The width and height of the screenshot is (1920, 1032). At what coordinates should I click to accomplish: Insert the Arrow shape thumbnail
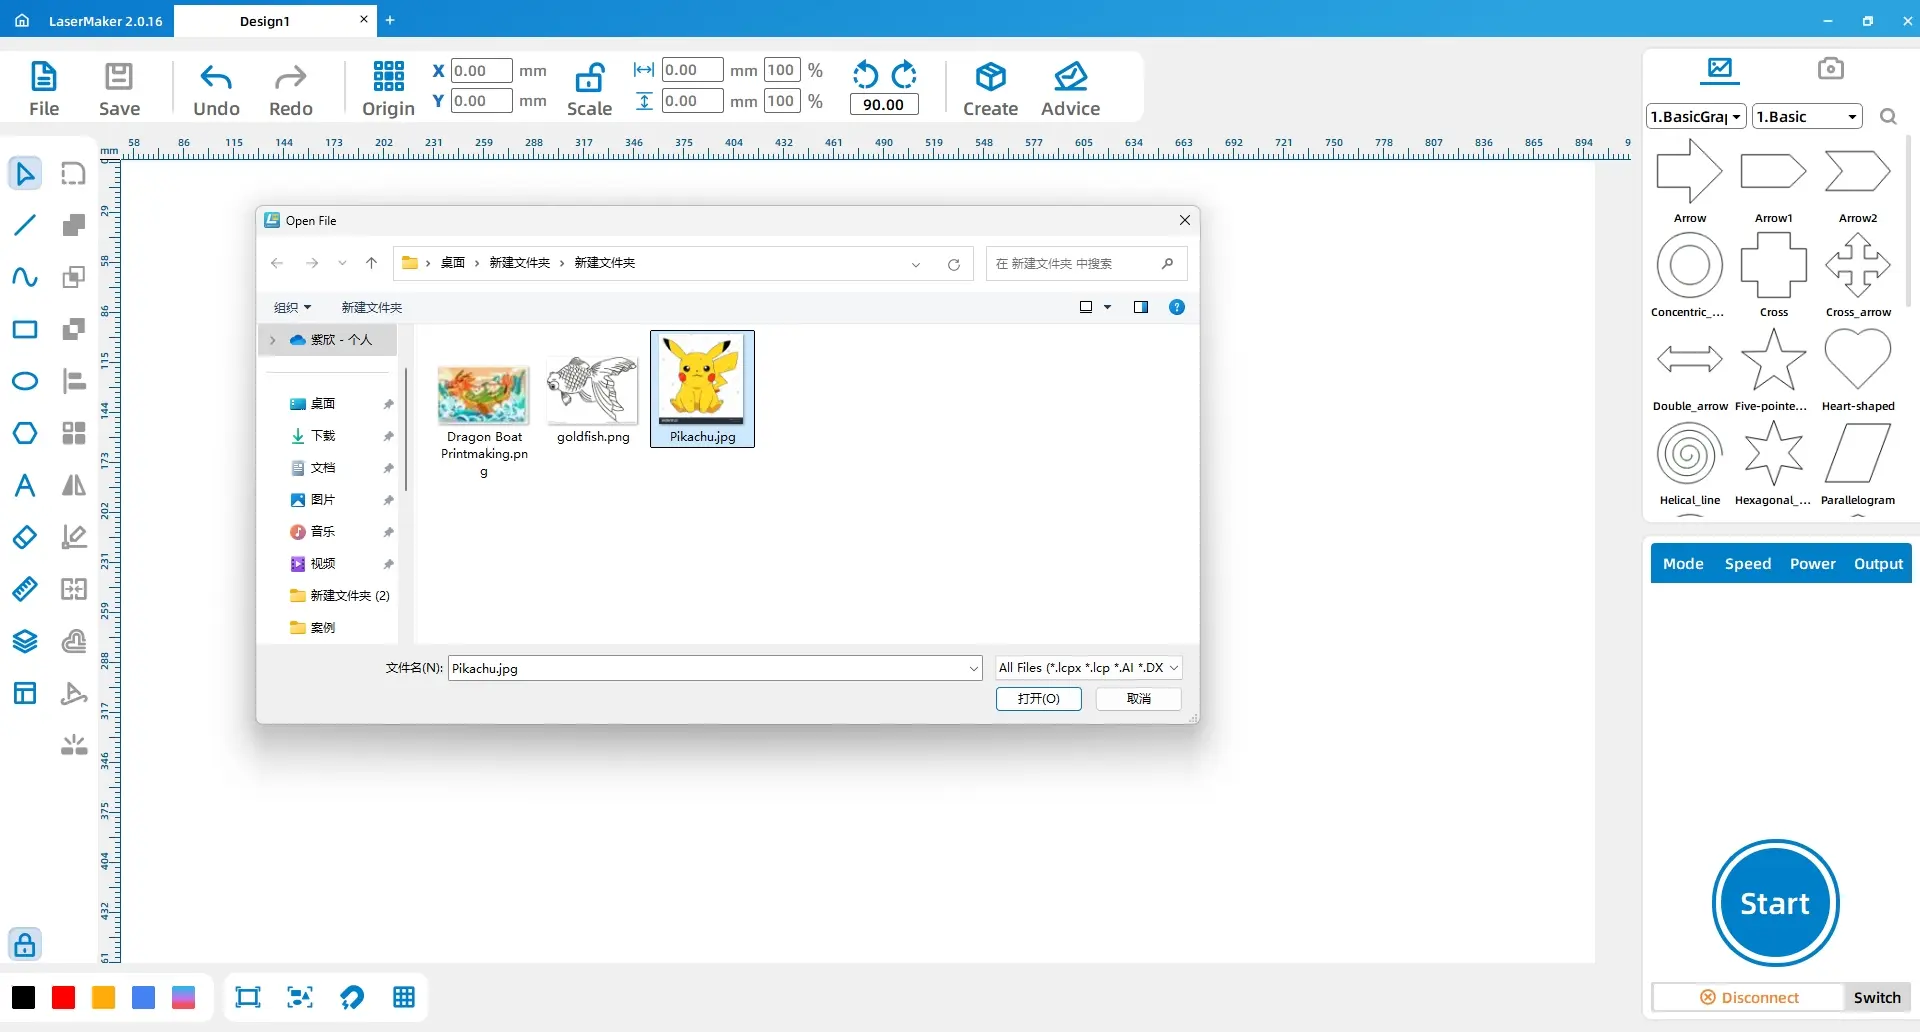pos(1690,172)
